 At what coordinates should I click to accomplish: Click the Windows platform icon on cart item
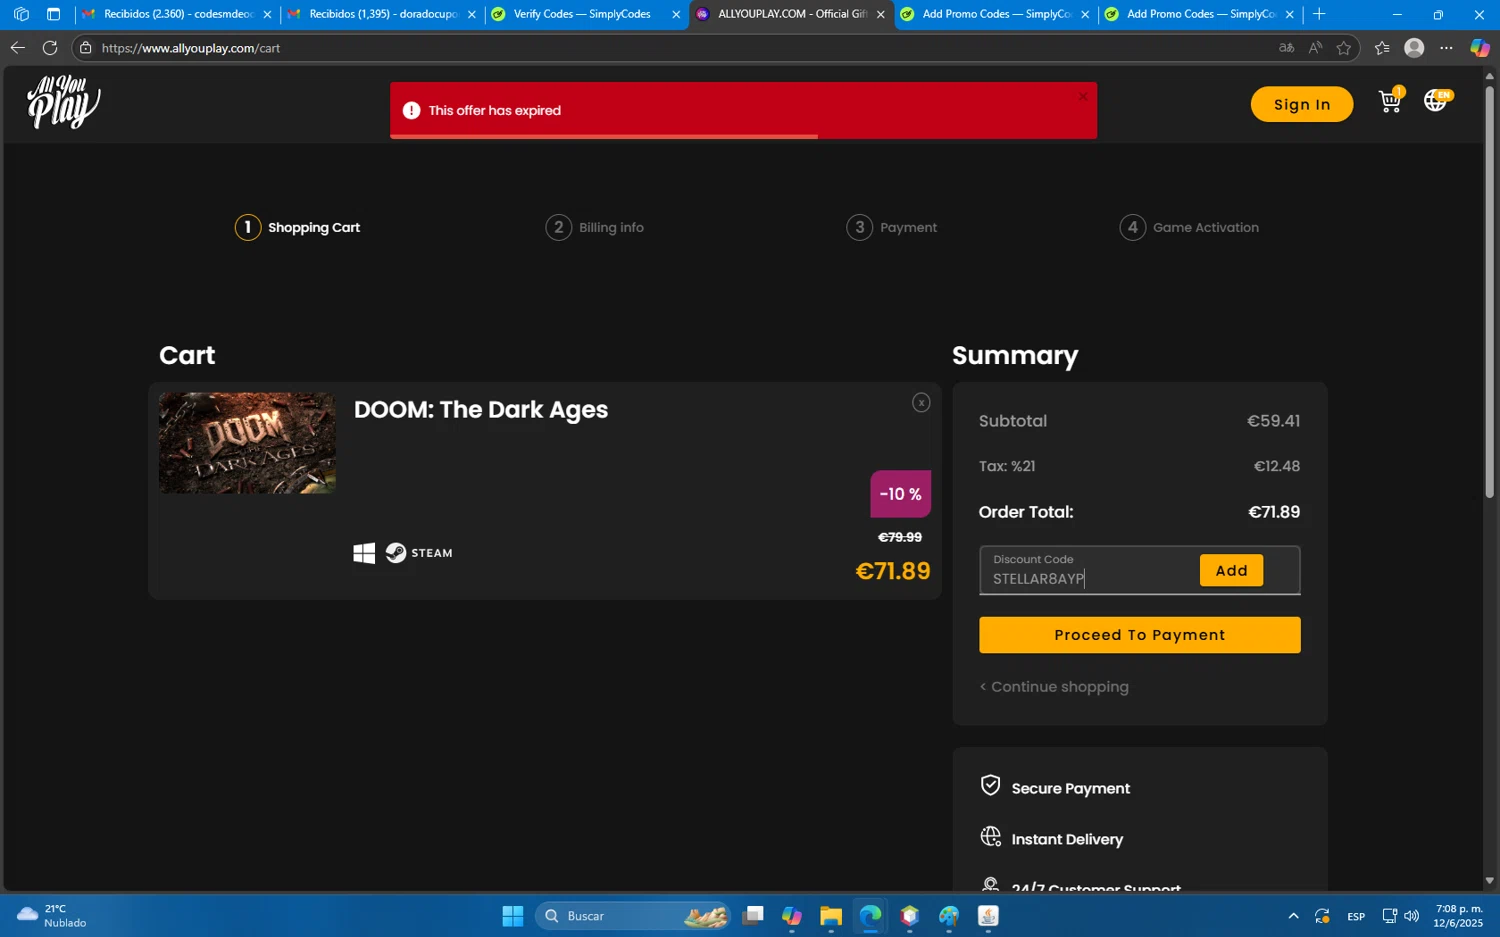364,553
